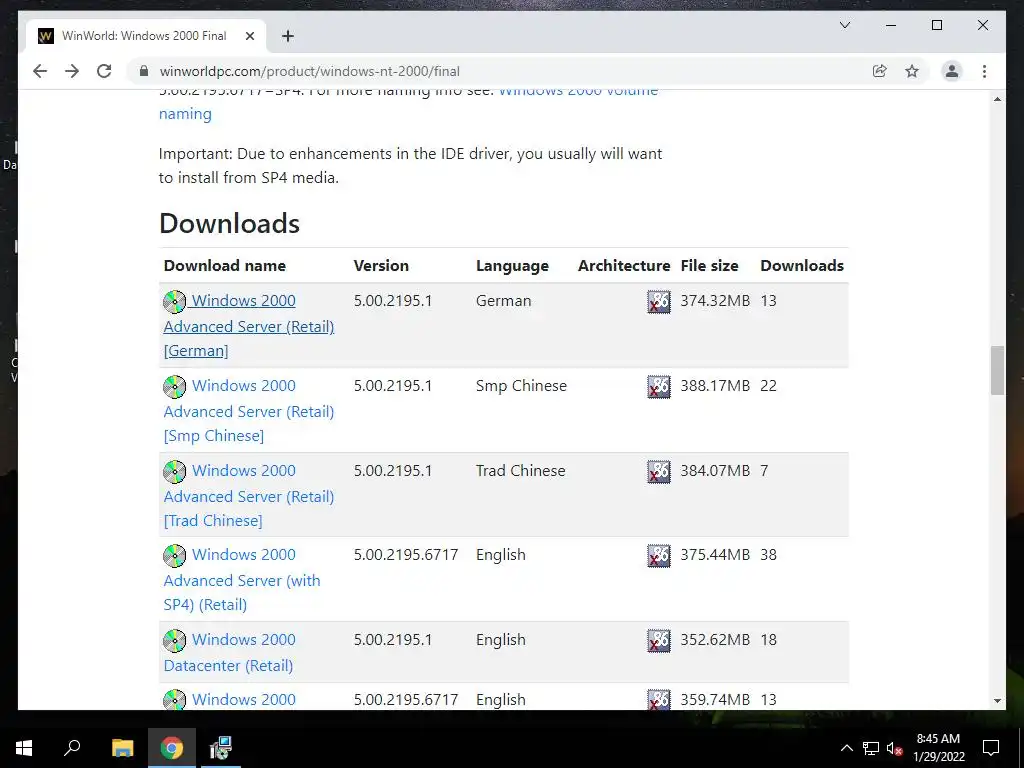This screenshot has height=768, width=1024.
Task: Open Advanced Server Smp Chinese download
Action: 249,410
